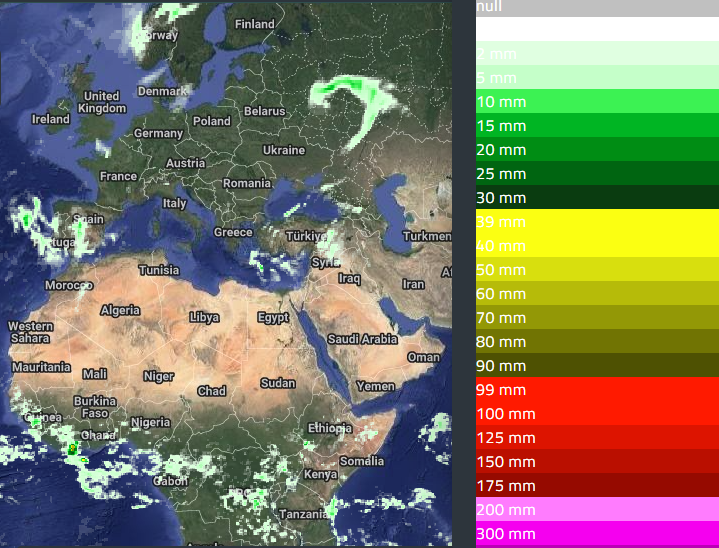Click the Saudi Arabia label on map
Screen dimensions: 719x548
pos(362,339)
